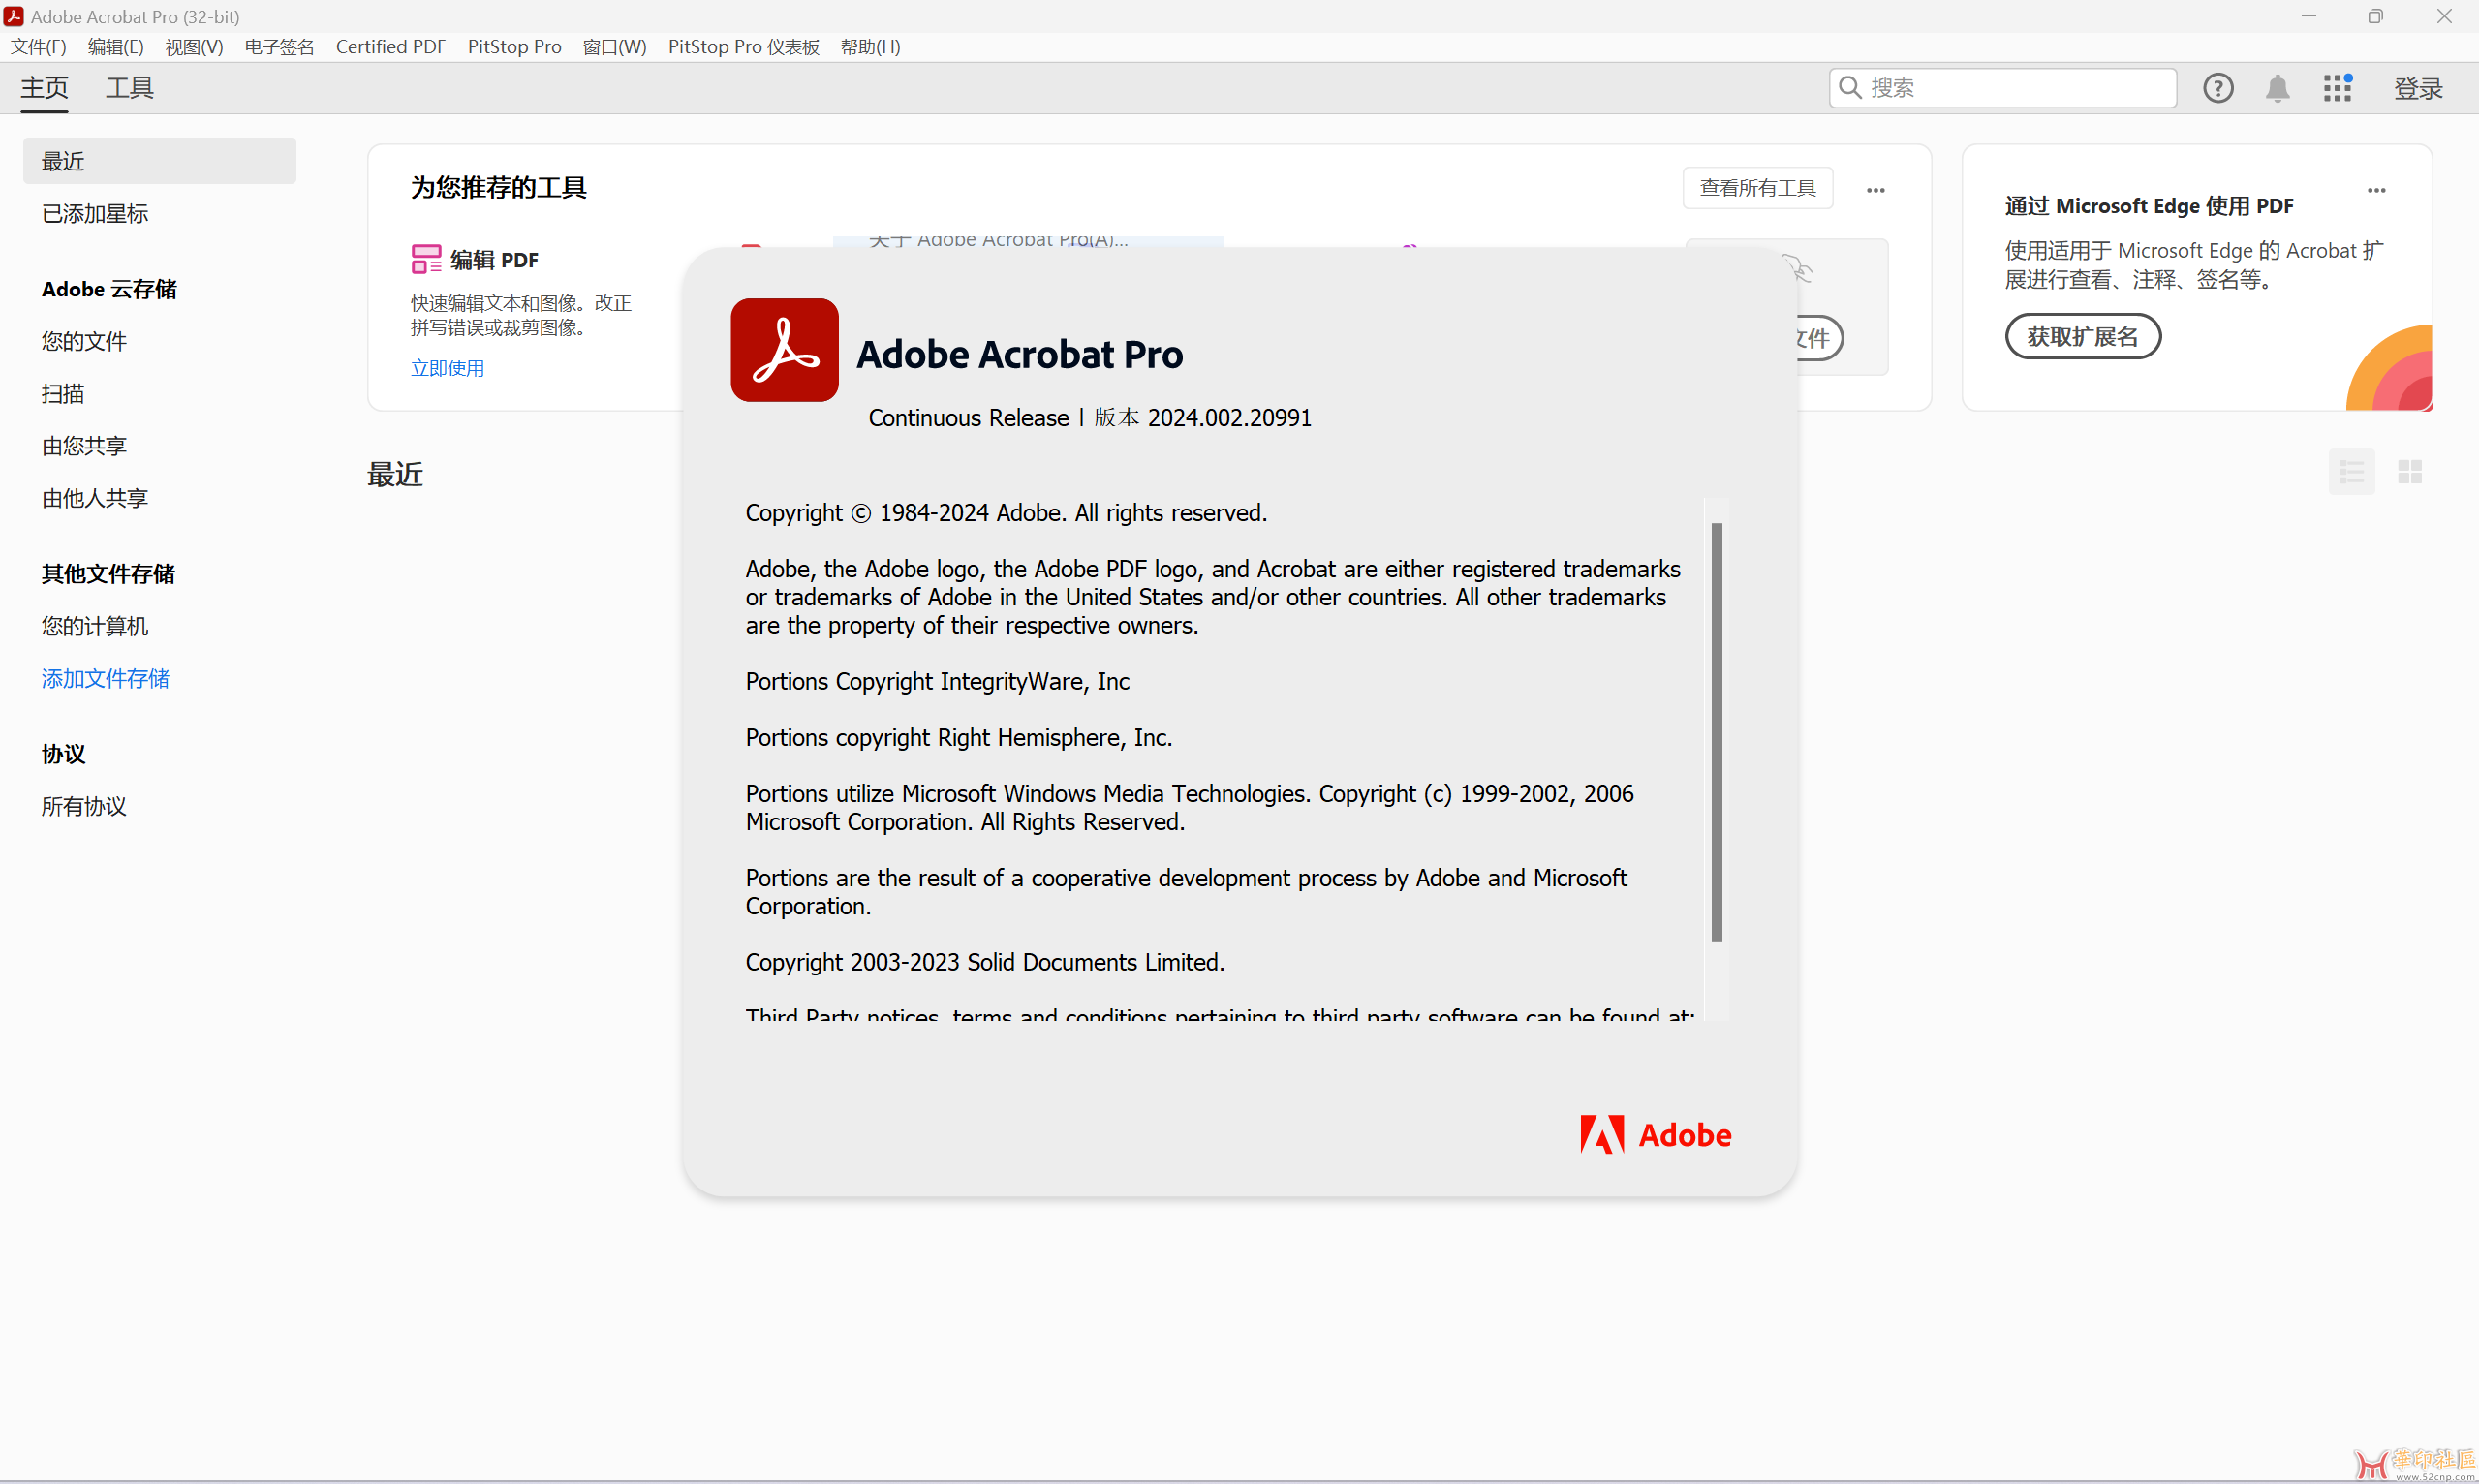Click the search magnifier icon
Viewport: 2479px width, 1484px height.
pos(1850,88)
